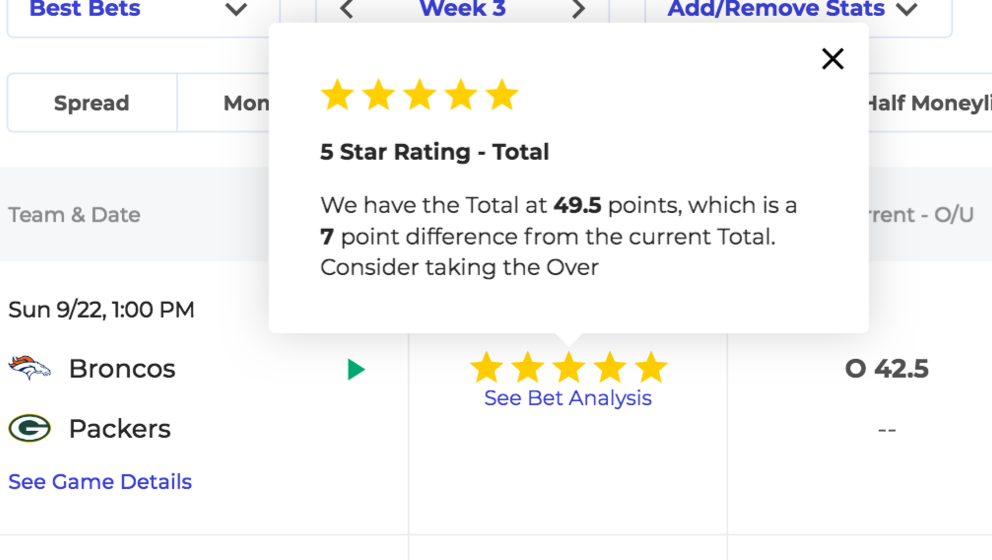Close the 5 Star Rating popup
Image resolution: width=992 pixels, height=560 pixels.
[x=833, y=59]
